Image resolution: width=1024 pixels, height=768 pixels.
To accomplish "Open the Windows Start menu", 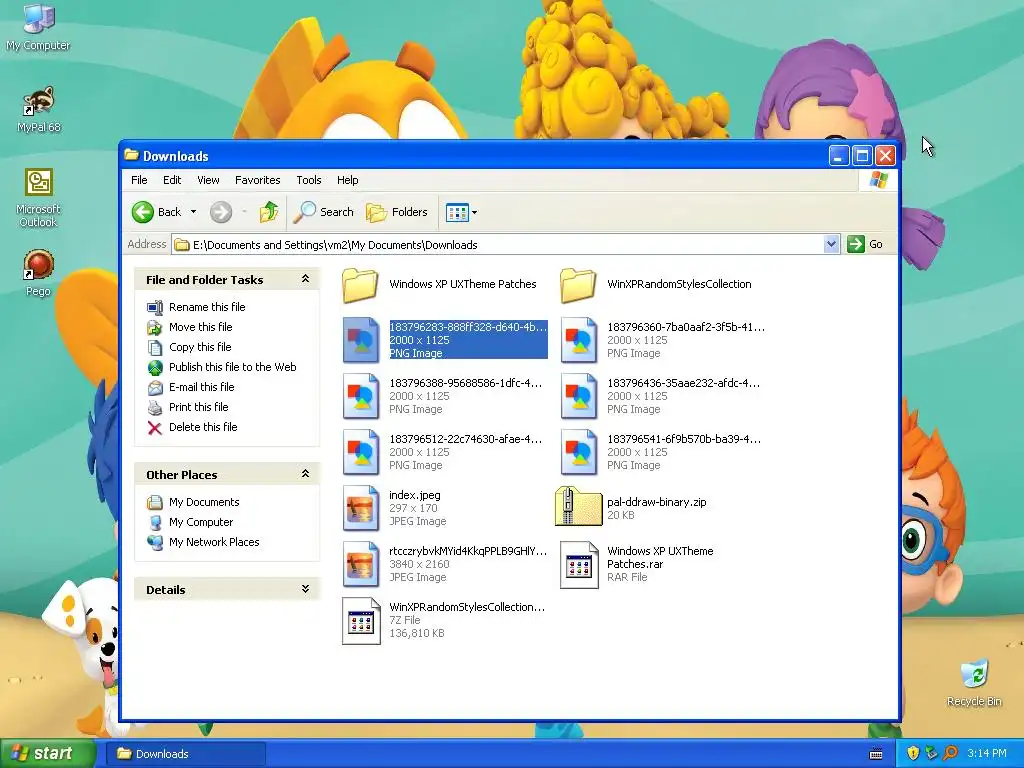I will (48, 754).
